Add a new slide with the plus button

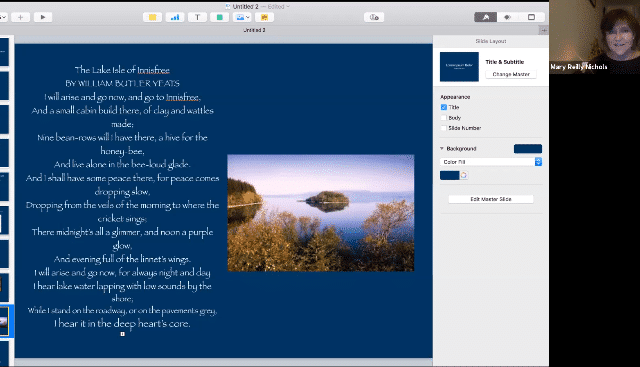(x=20, y=17)
